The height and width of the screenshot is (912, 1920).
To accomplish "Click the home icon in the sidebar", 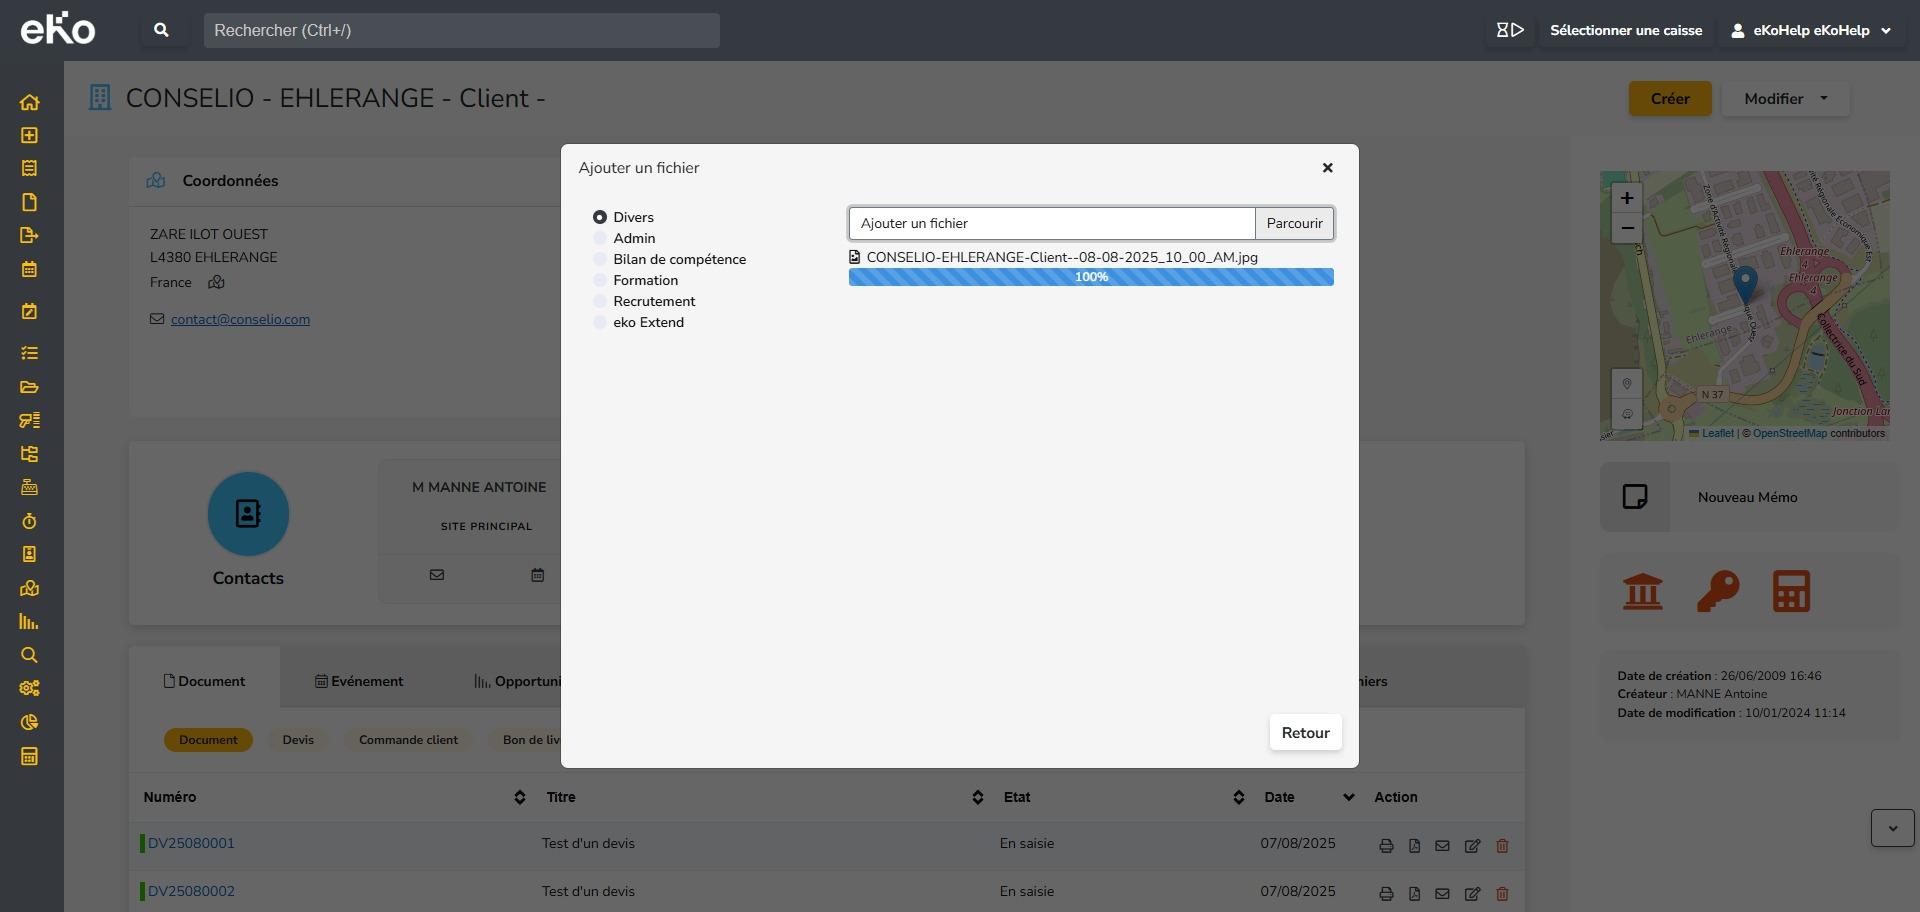I will [29, 102].
